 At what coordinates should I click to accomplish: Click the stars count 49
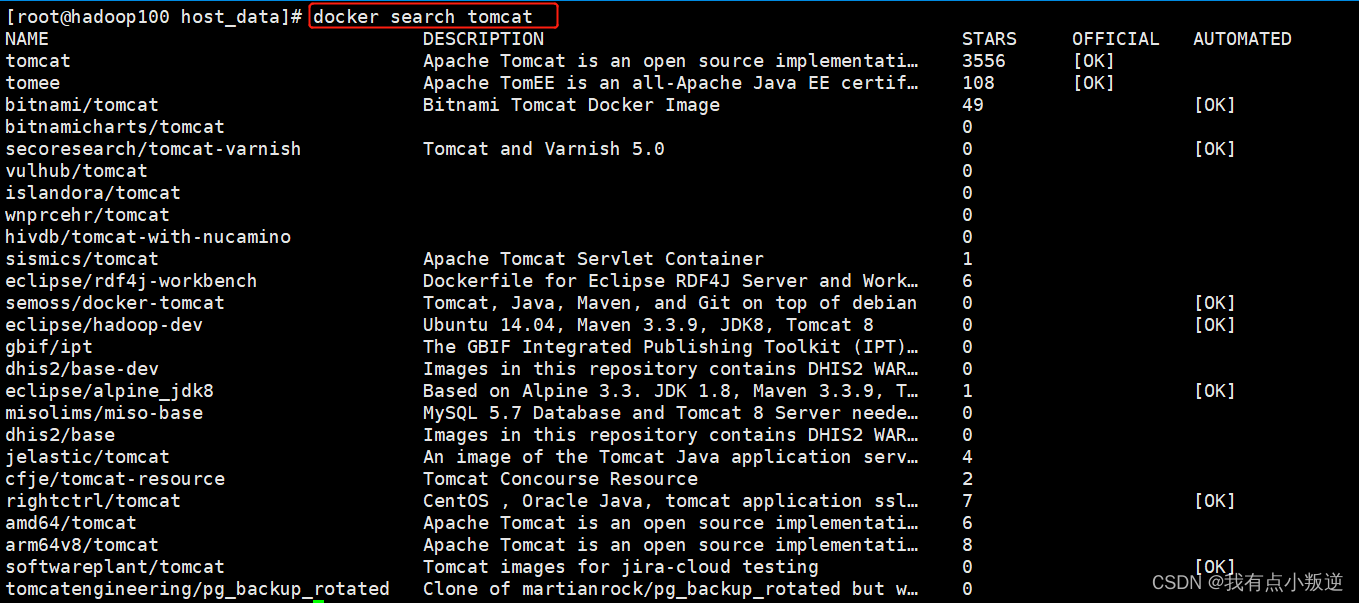click(x=973, y=105)
